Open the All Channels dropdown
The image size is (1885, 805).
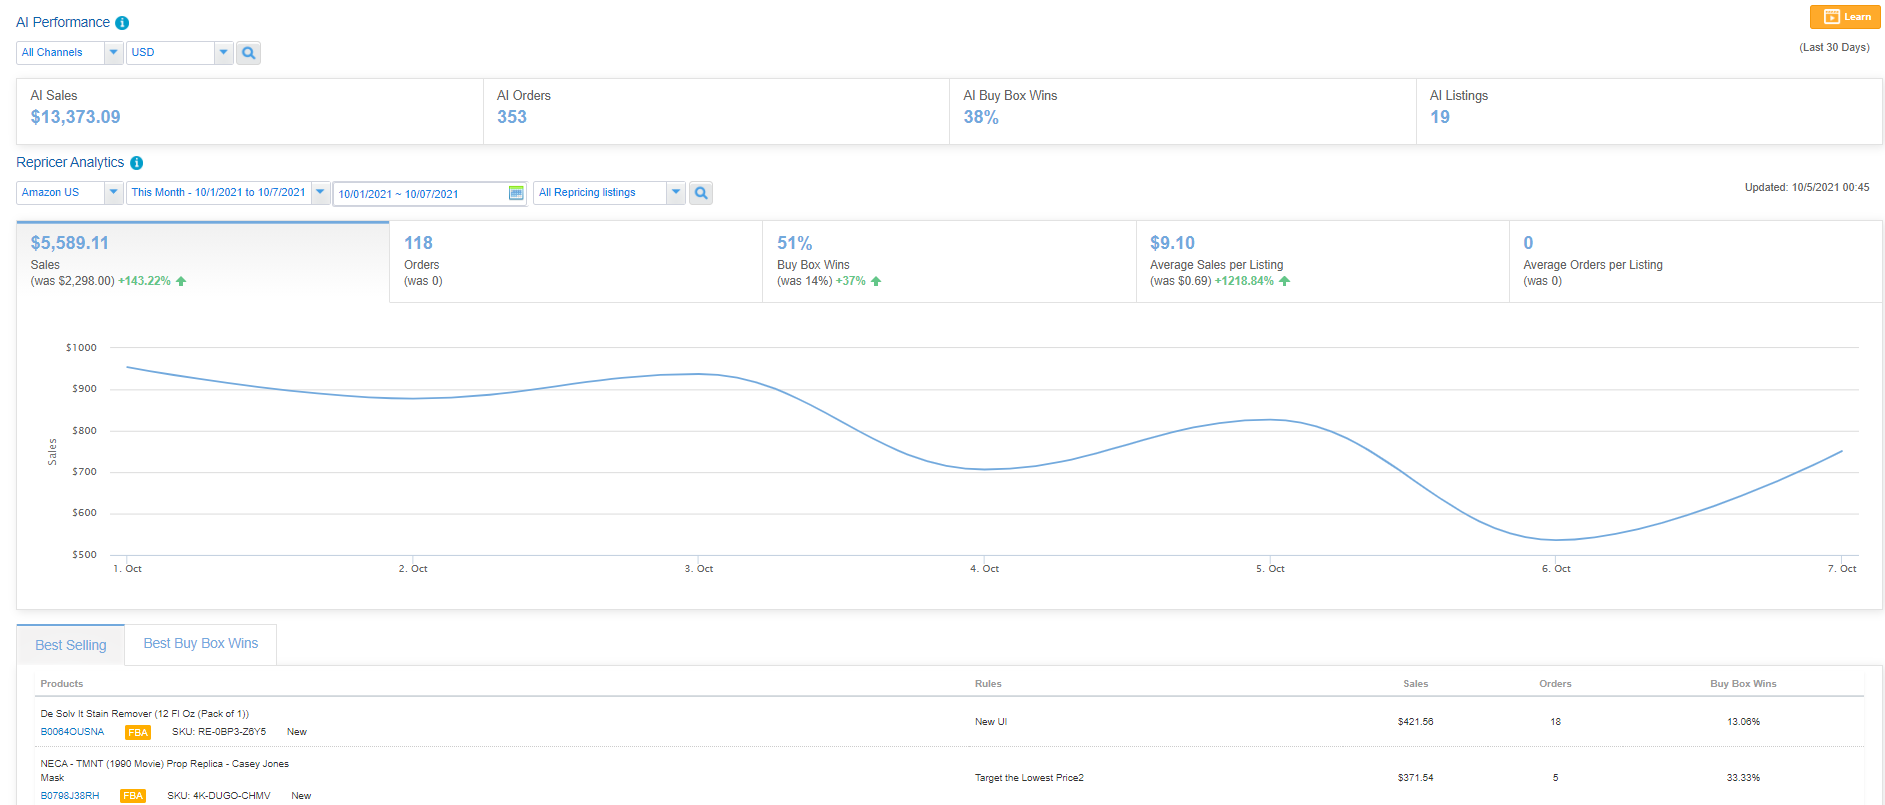point(70,53)
